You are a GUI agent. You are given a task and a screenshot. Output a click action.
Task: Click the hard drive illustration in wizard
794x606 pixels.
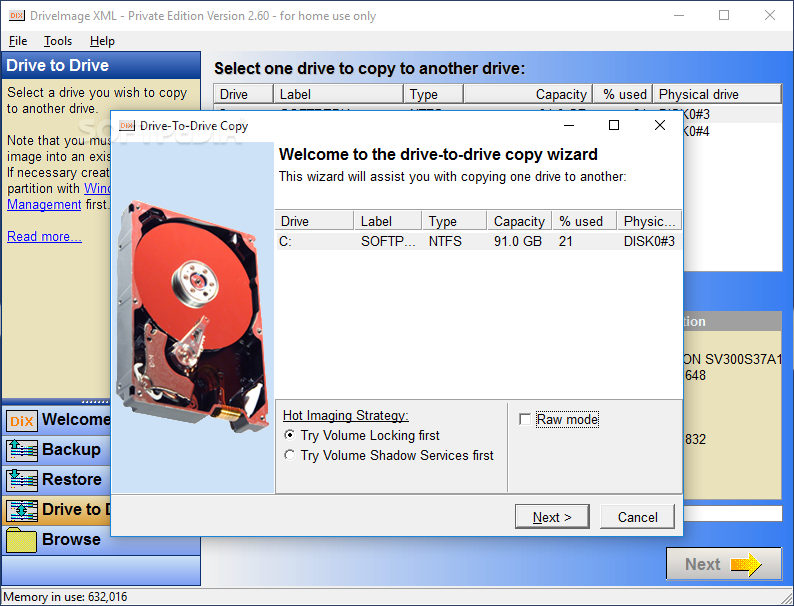(x=192, y=316)
